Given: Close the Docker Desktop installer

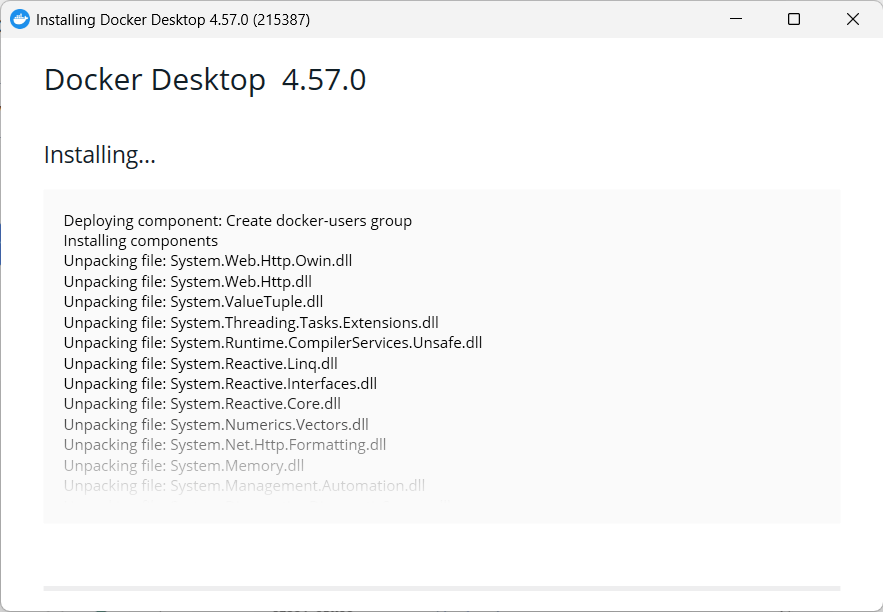Looking at the screenshot, I should (852, 19).
